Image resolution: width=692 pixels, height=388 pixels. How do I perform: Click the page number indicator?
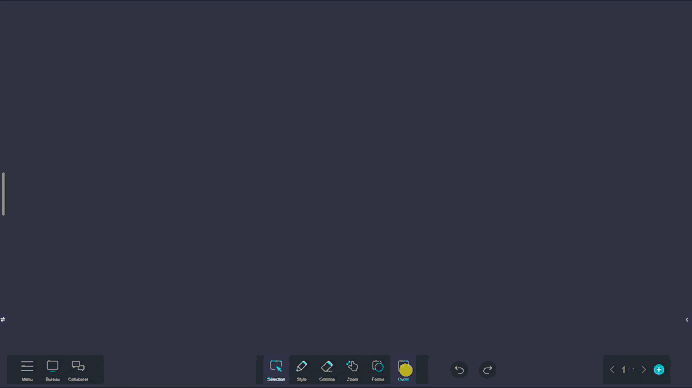(x=628, y=369)
